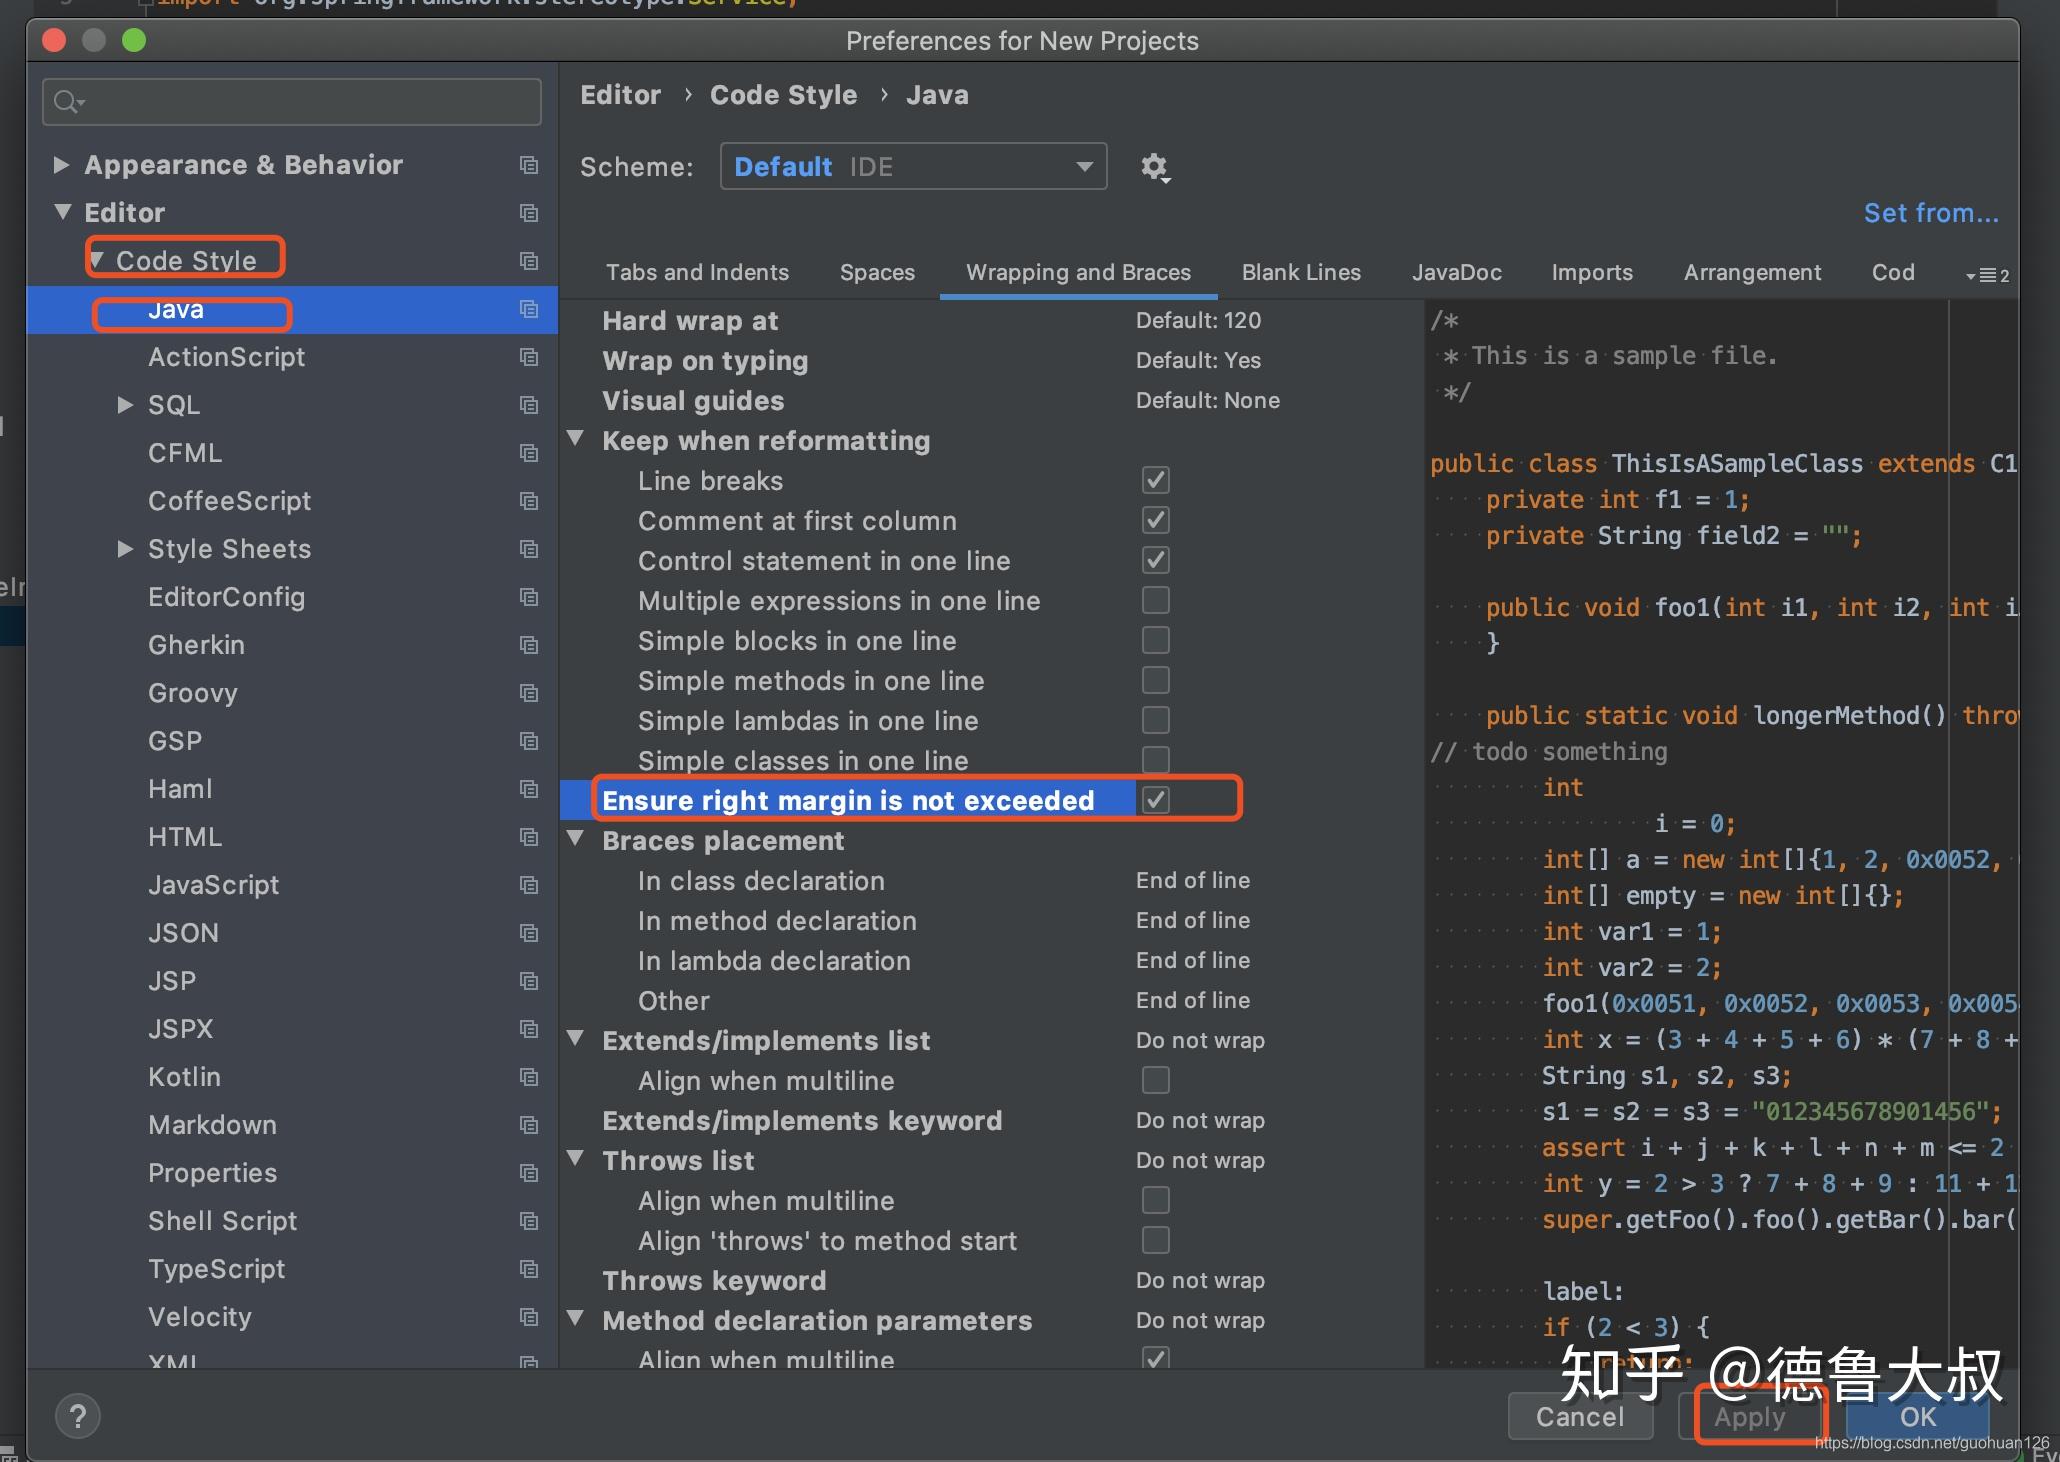Click the project-level icon next to JavaScript
This screenshot has width=2060, height=1462.
pos(529,885)
